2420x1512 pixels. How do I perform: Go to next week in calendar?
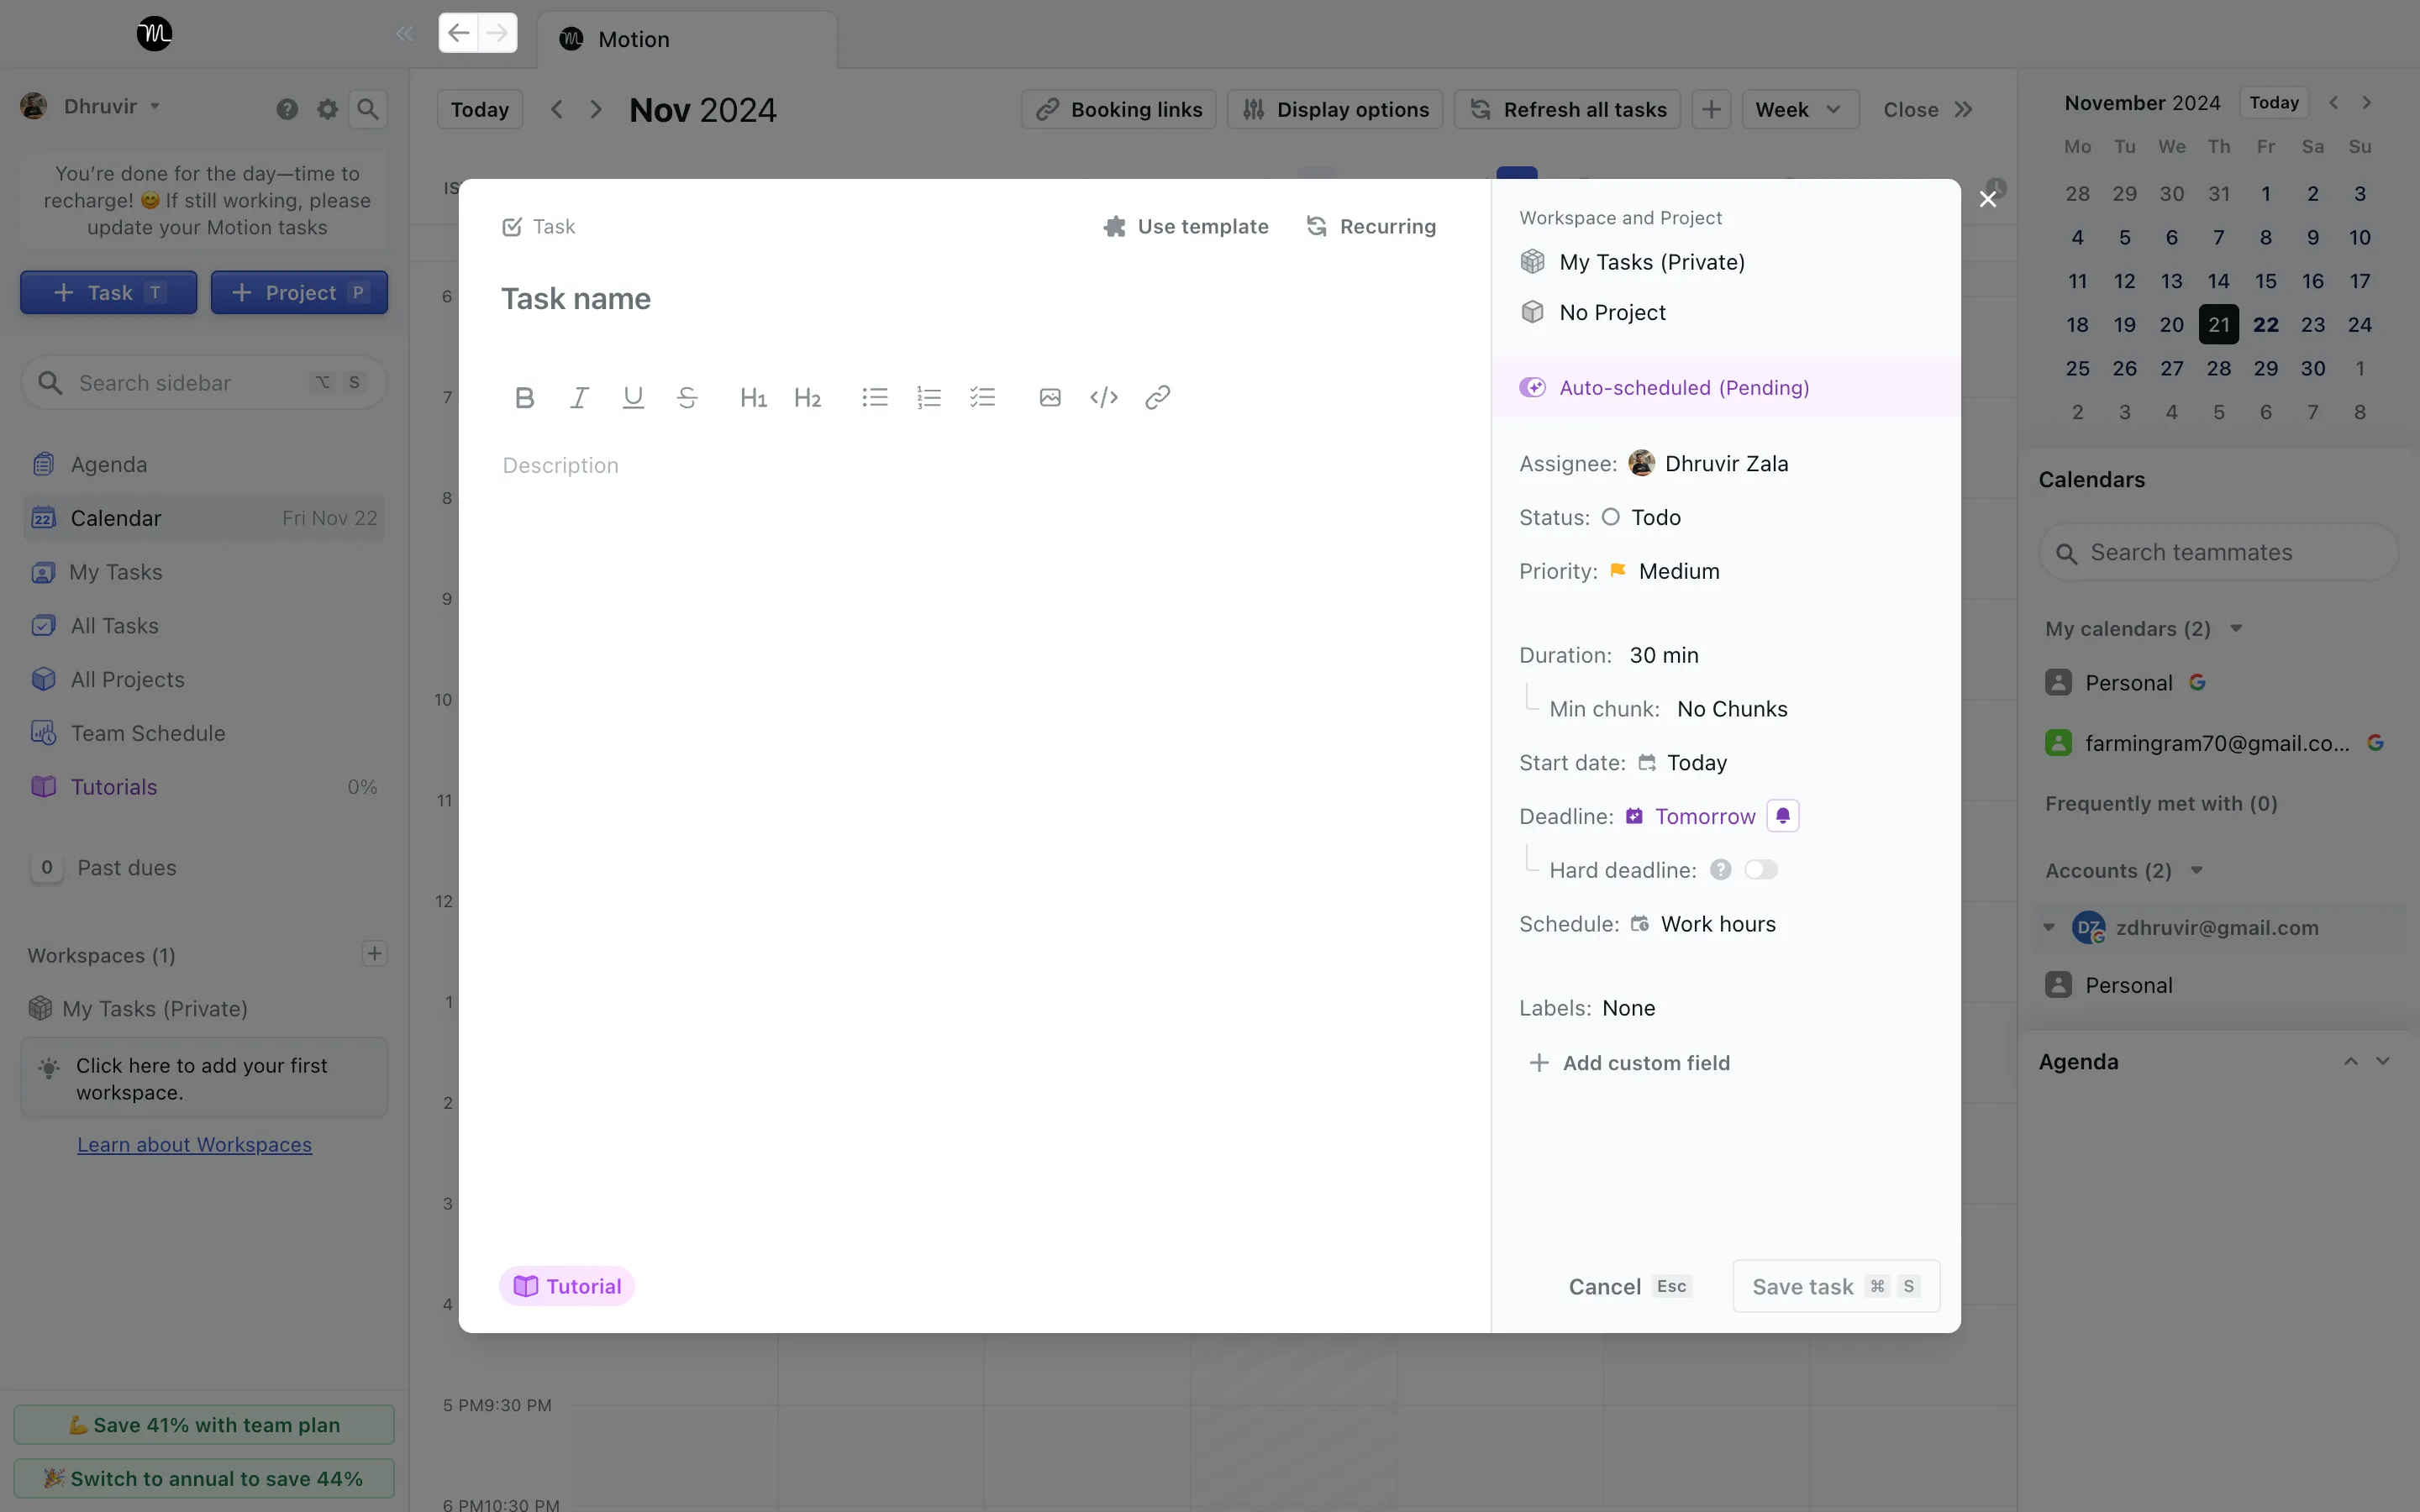[596, 109]
